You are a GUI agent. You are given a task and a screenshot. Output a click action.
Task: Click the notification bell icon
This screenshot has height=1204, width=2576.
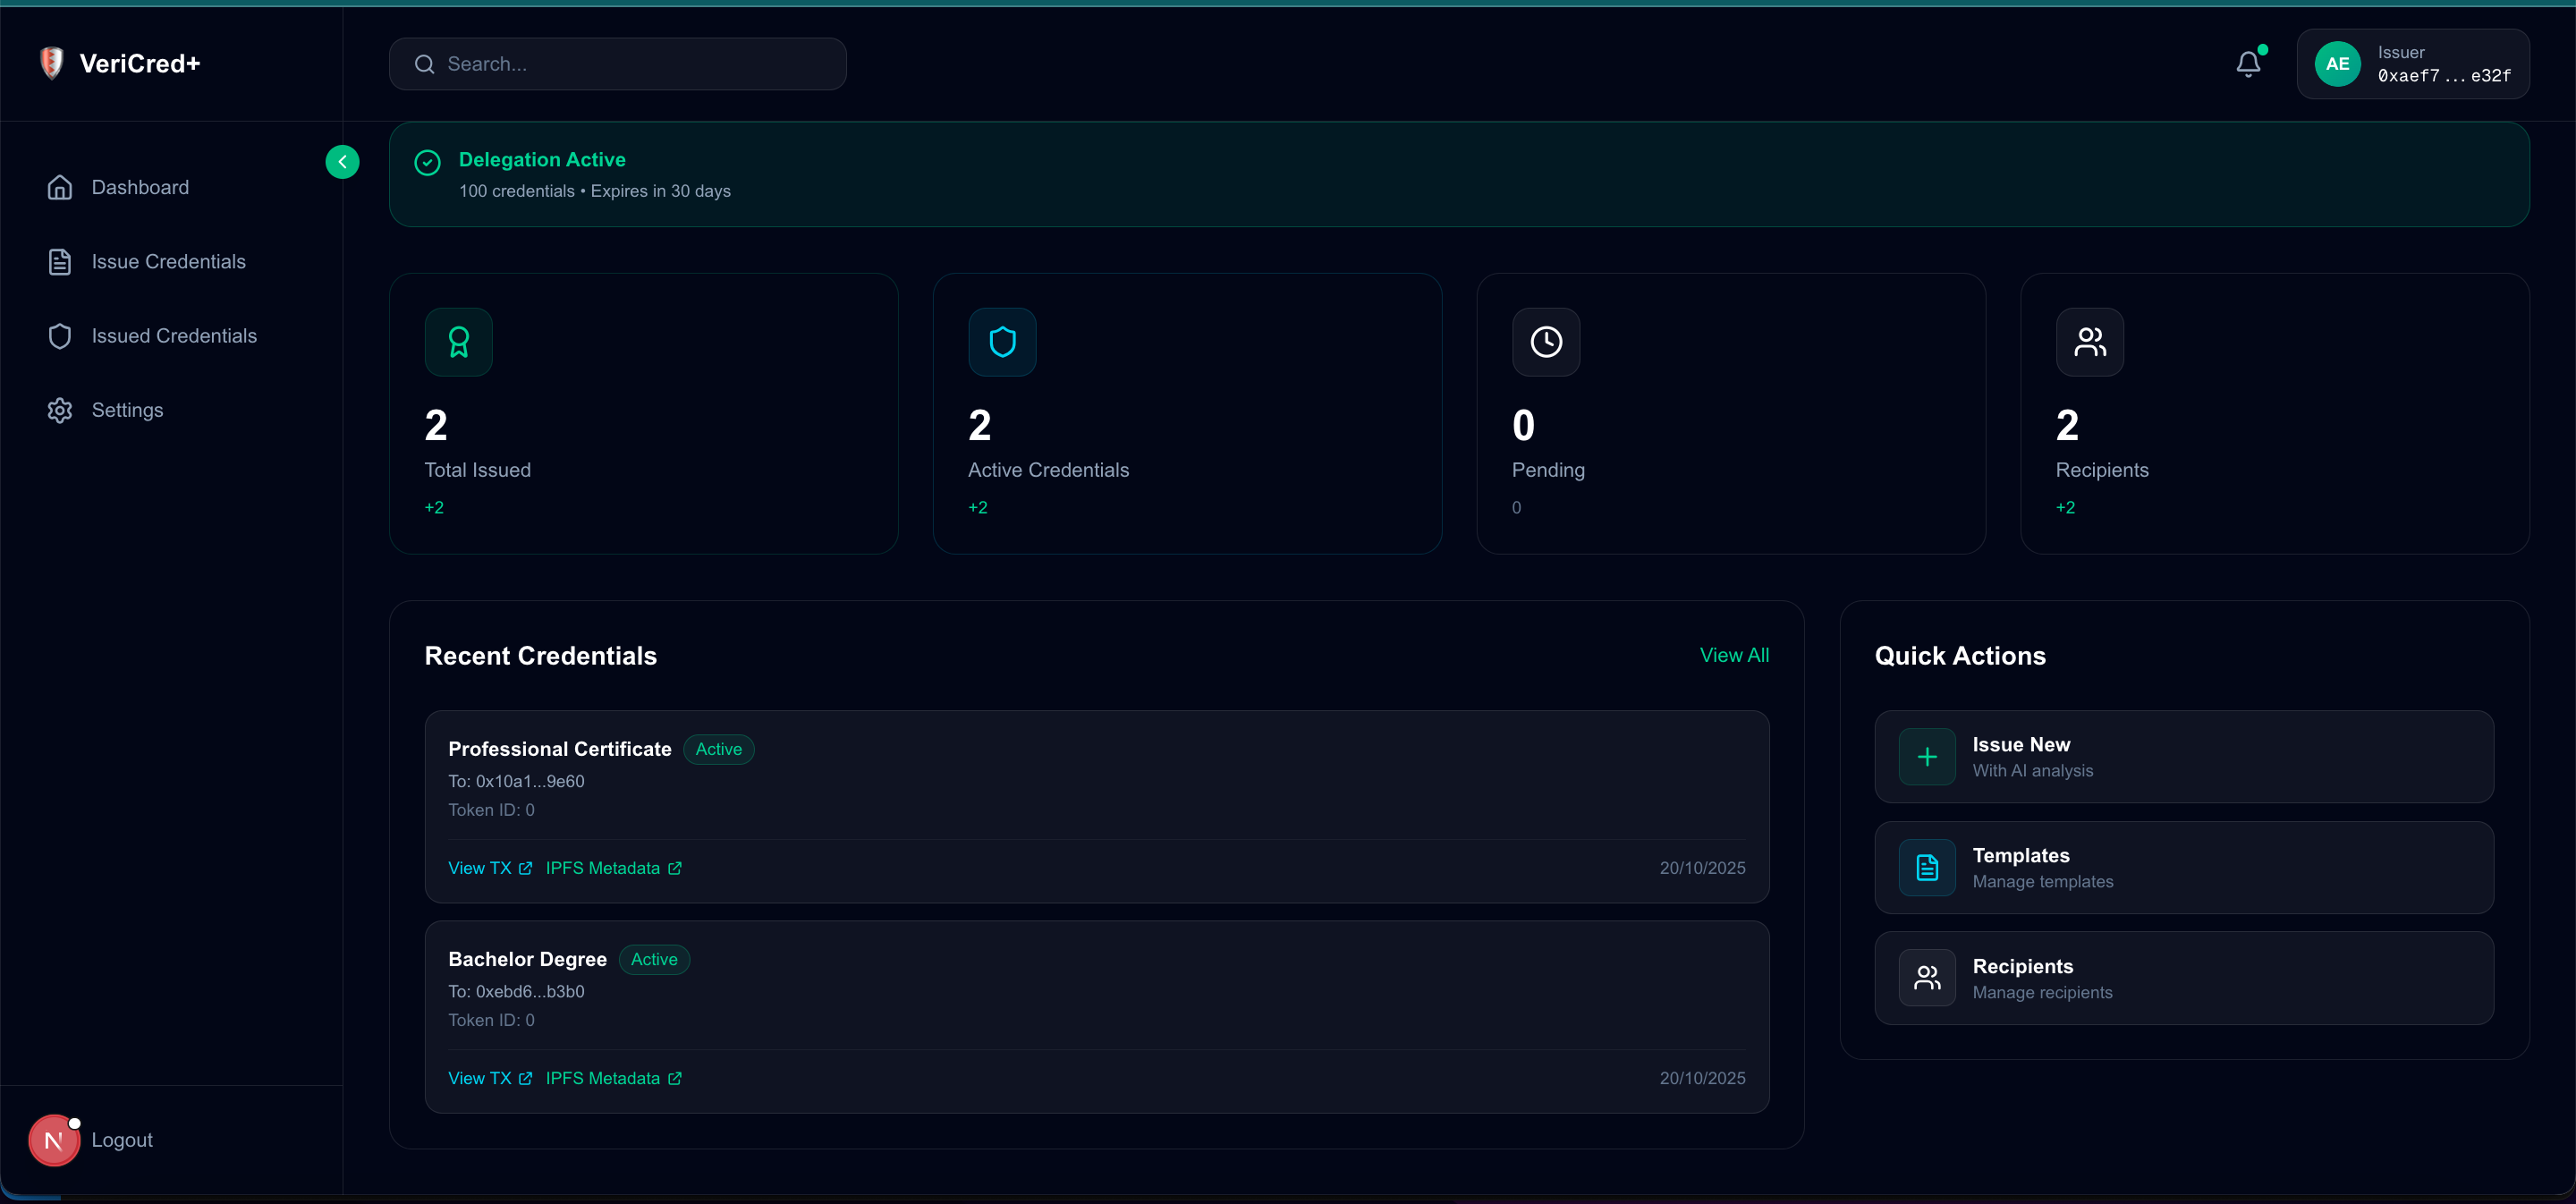click(x=2247, y=64)
